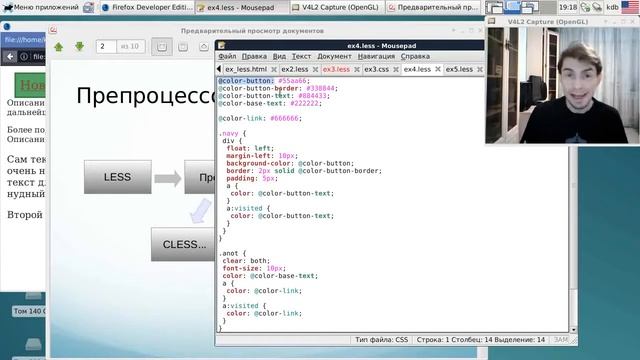Image resolution: width=640 pixels, height=360 pixels.
Task: Click the Firefox window globe icon
Action: pyautogui.click(x=7, y=27)
